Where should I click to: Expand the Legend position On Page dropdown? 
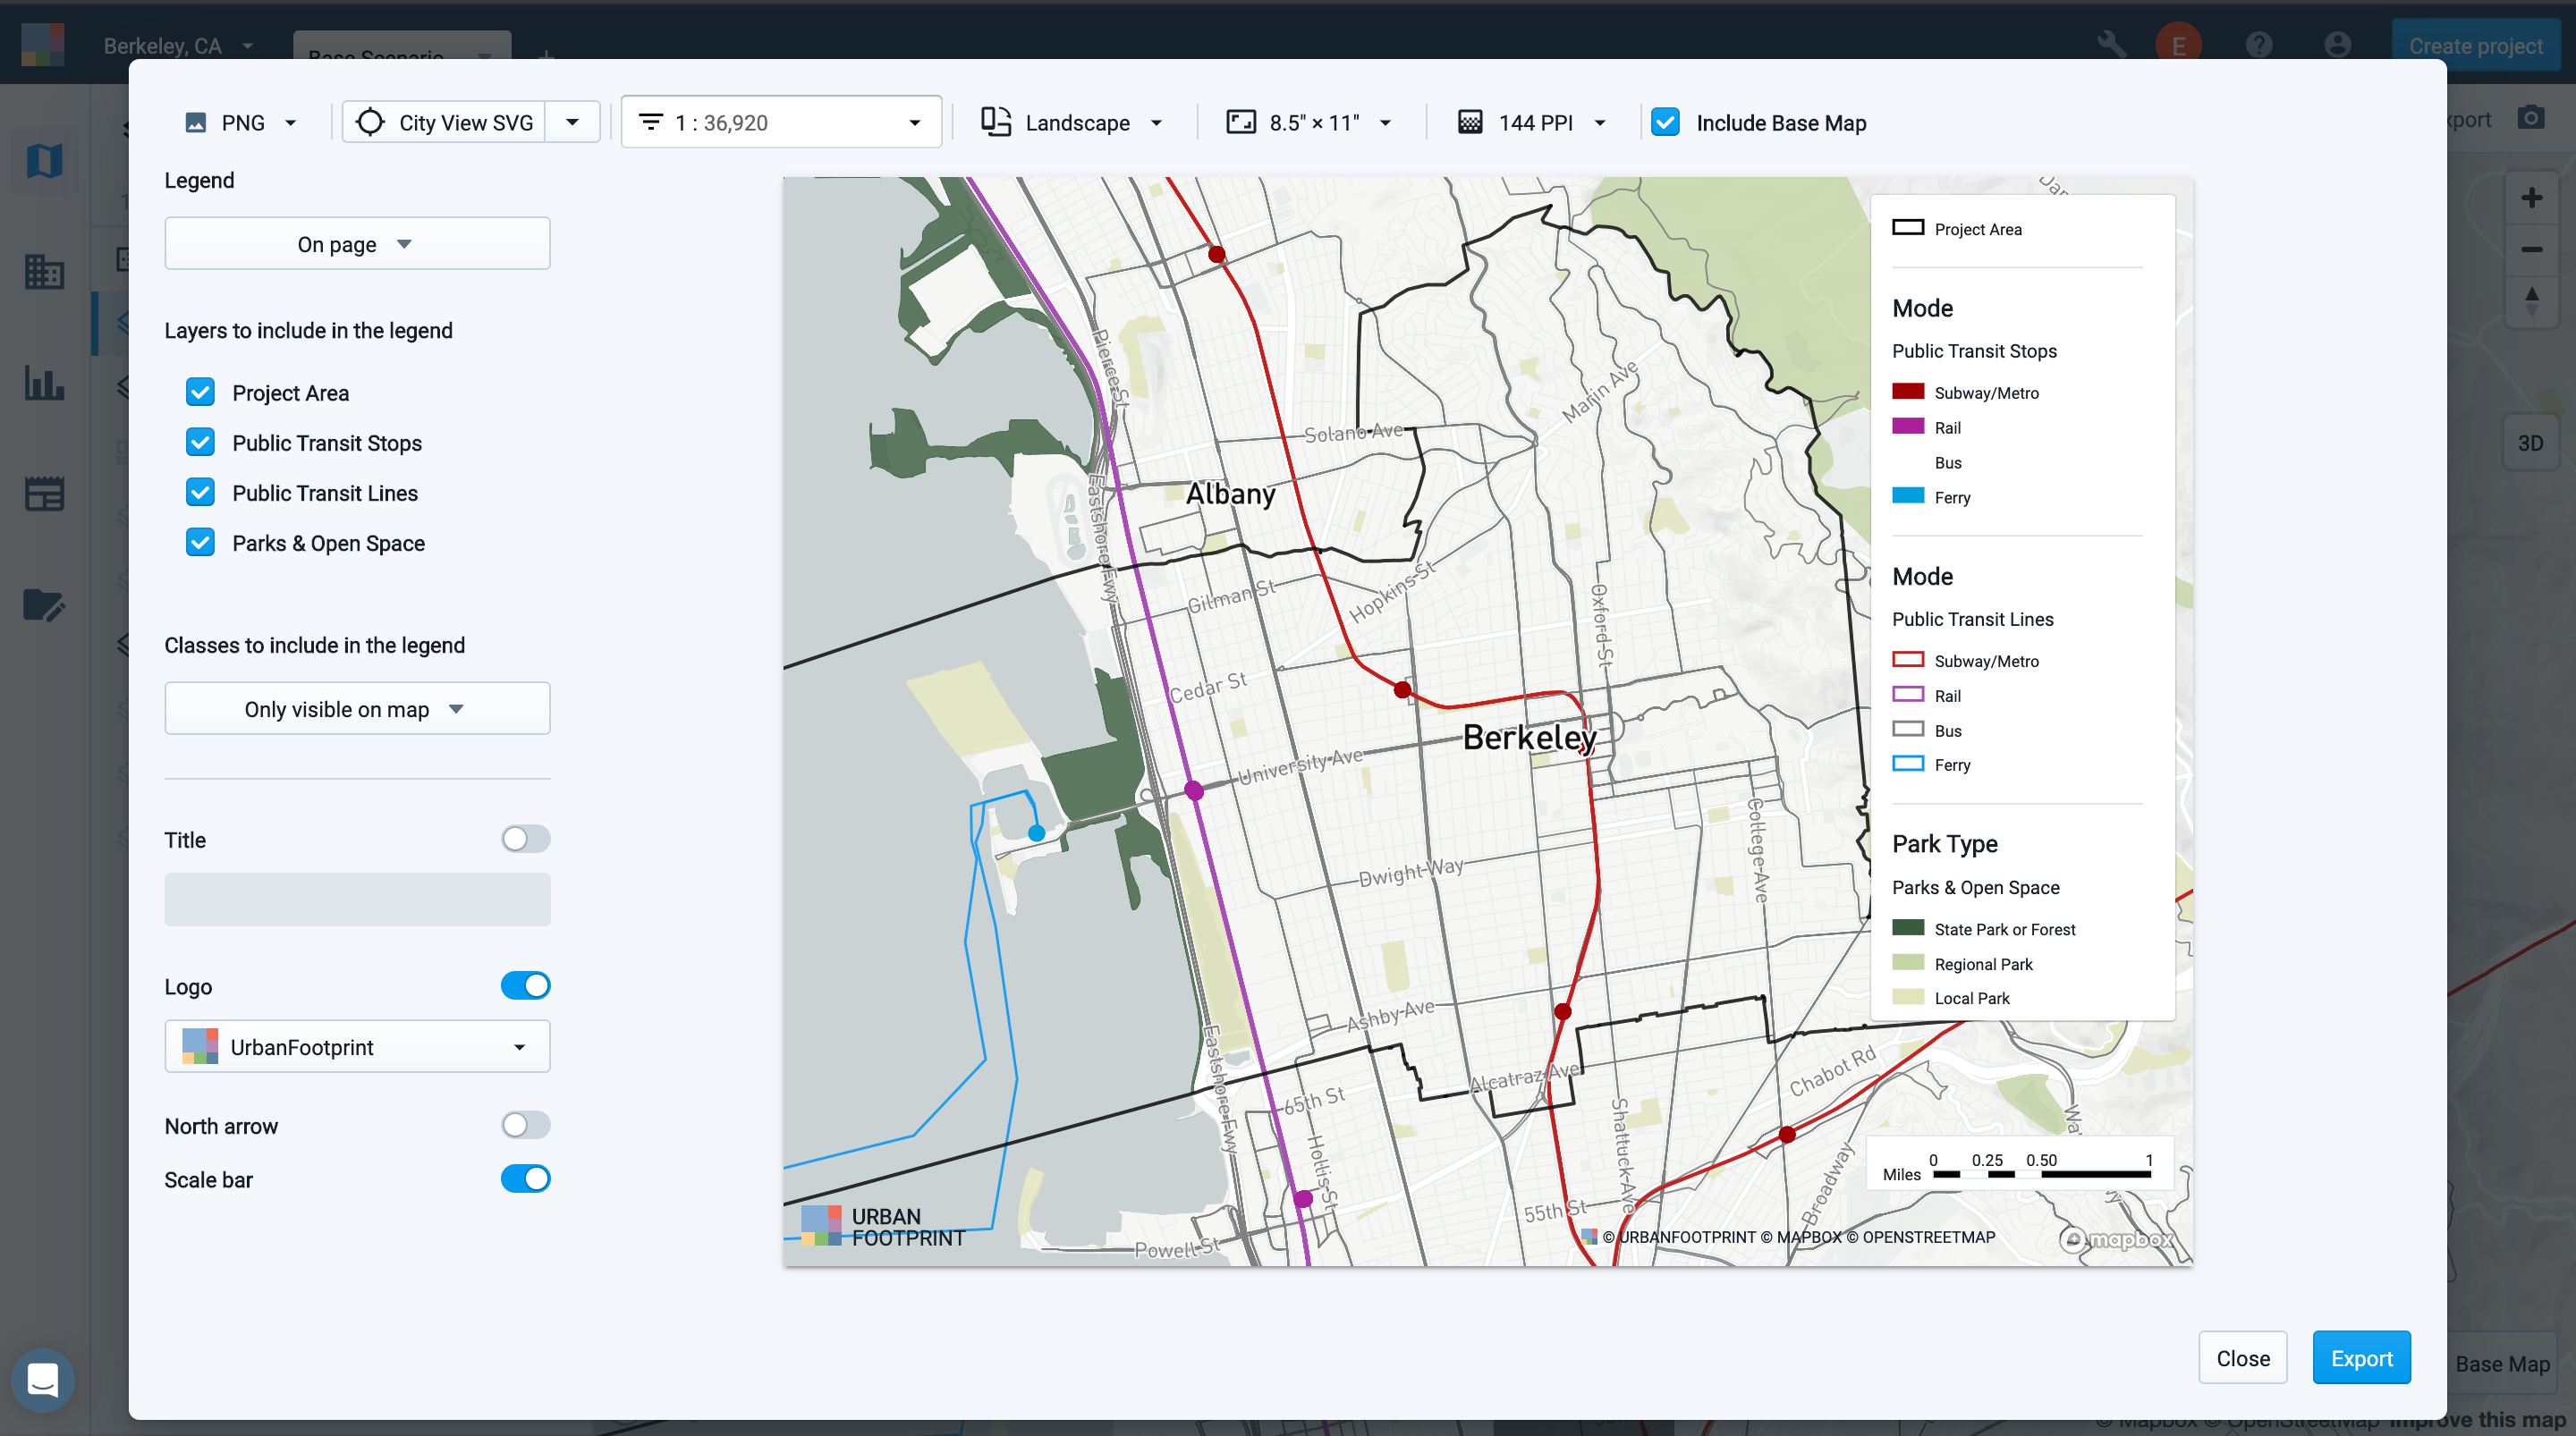(x=353, y=244)
